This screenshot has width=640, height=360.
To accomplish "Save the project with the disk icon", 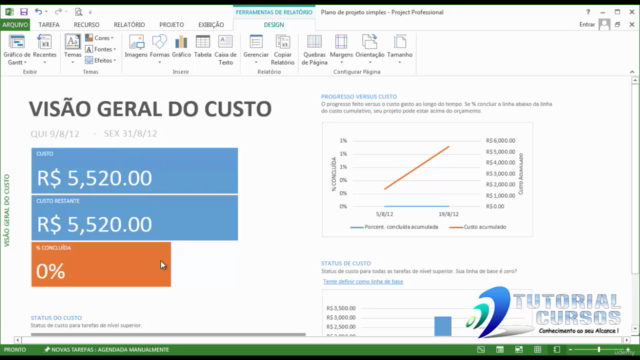I will pos(24,12).
